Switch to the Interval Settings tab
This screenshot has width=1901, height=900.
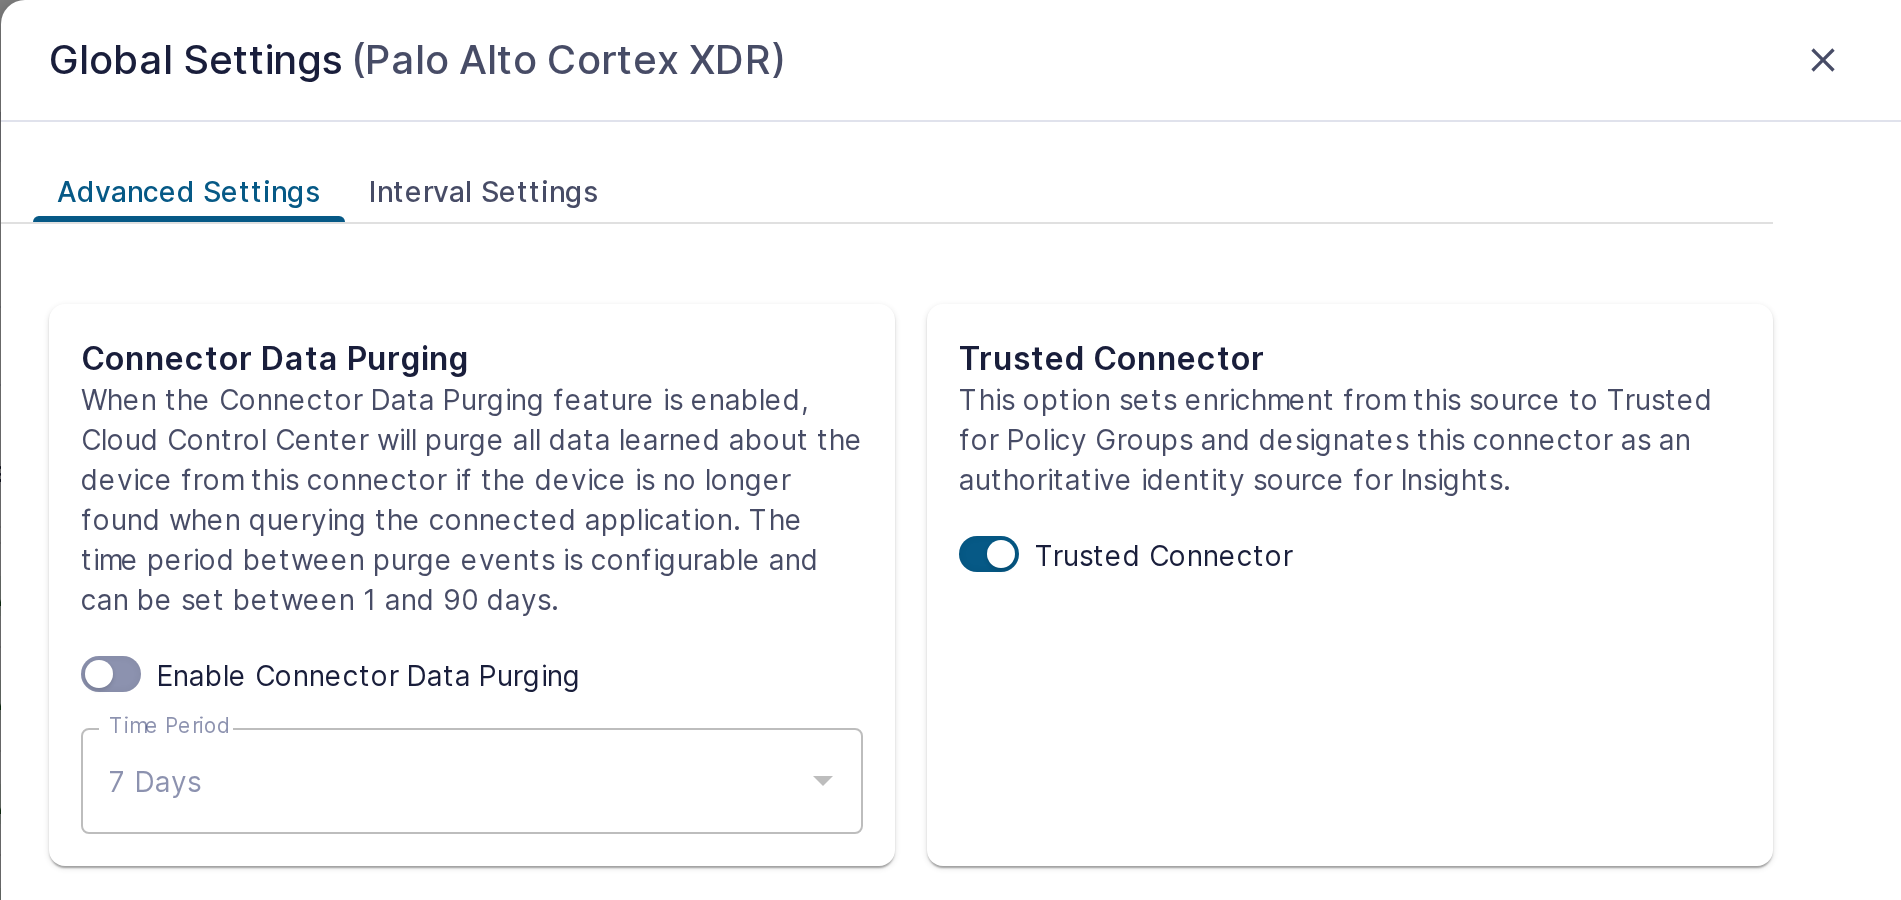pyautogui.click(x=483, y=192)
